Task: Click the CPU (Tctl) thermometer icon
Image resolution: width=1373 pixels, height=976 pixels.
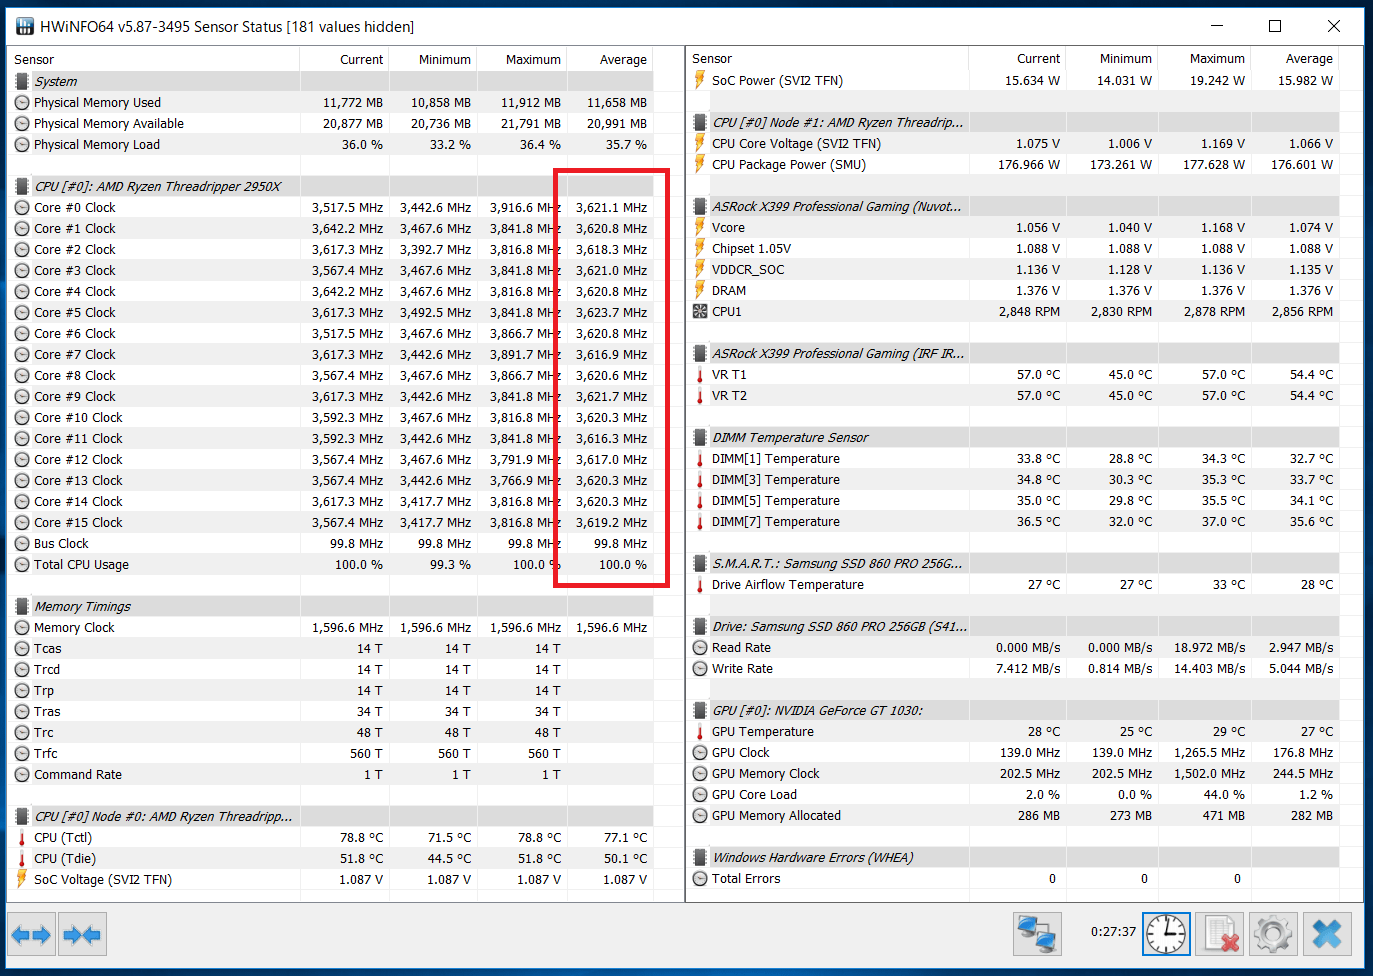Action: tap(22, 837)
